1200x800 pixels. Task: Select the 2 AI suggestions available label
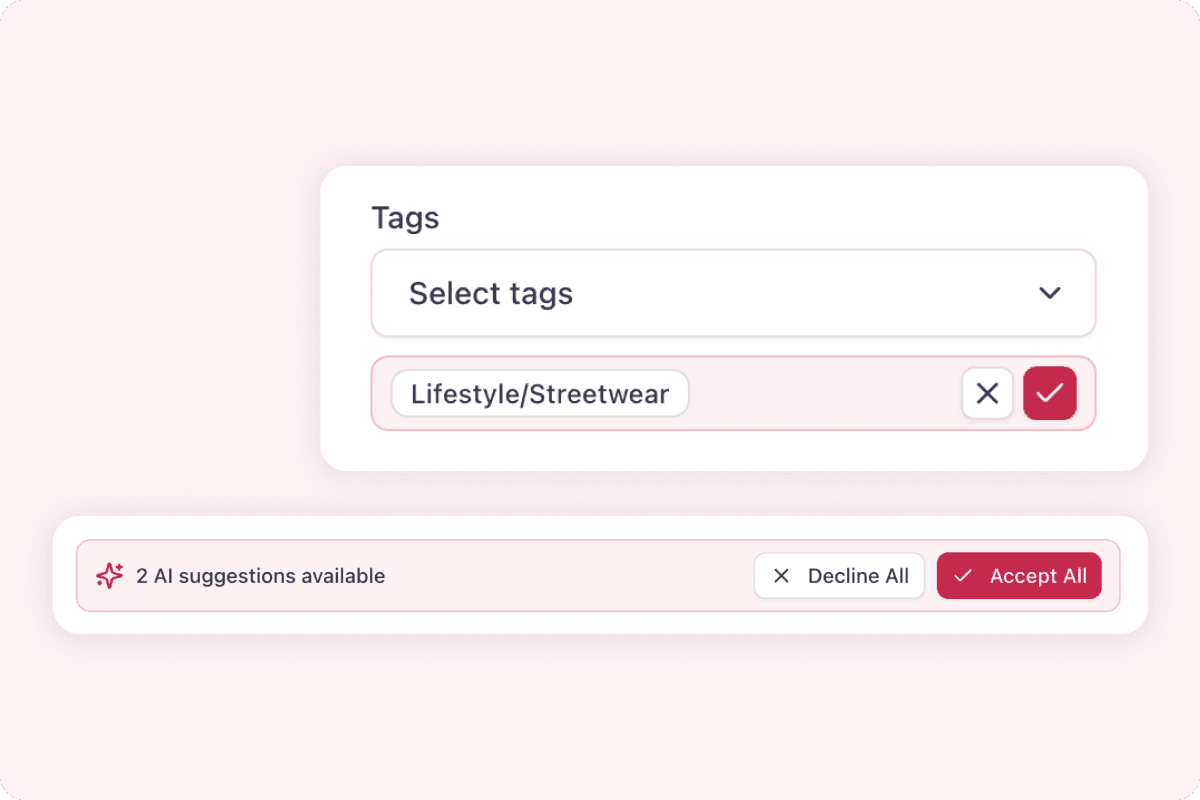click(260, 575)
